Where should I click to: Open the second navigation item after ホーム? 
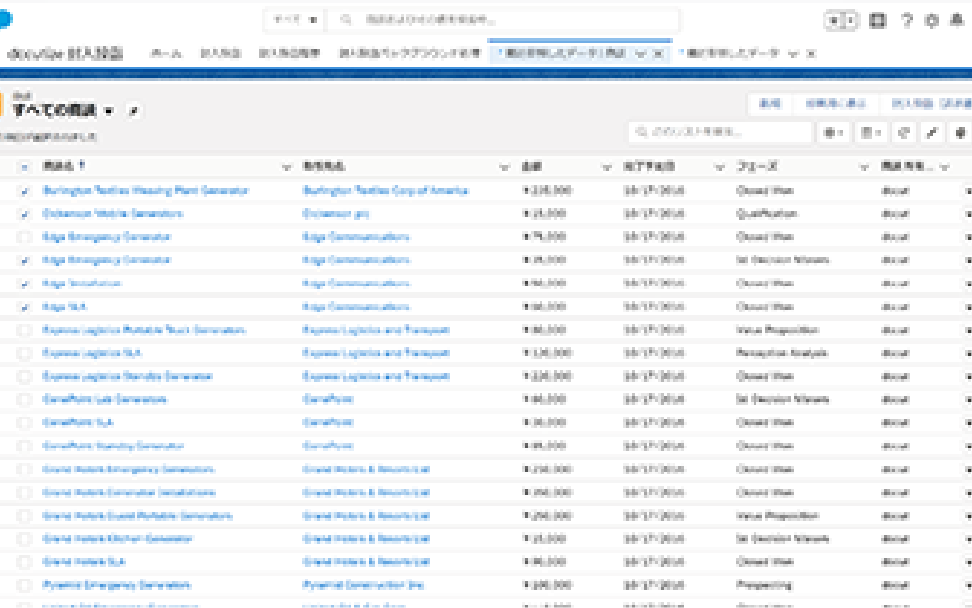point(221,54)
